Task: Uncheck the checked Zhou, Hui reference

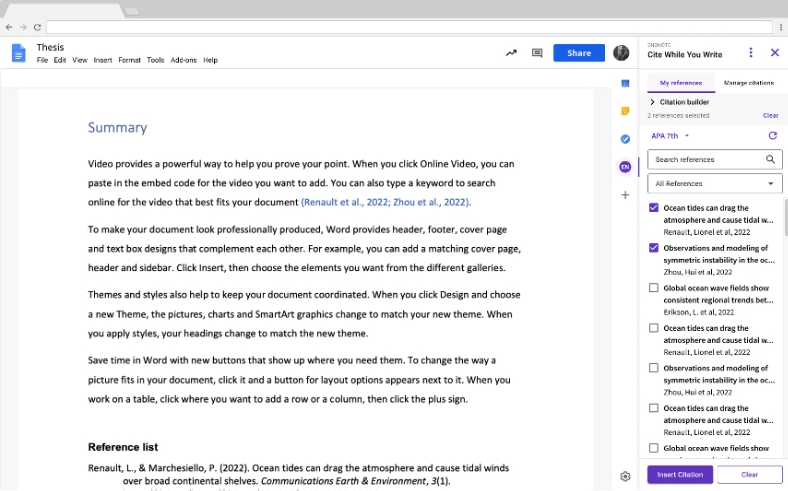Action: point(653,248)
